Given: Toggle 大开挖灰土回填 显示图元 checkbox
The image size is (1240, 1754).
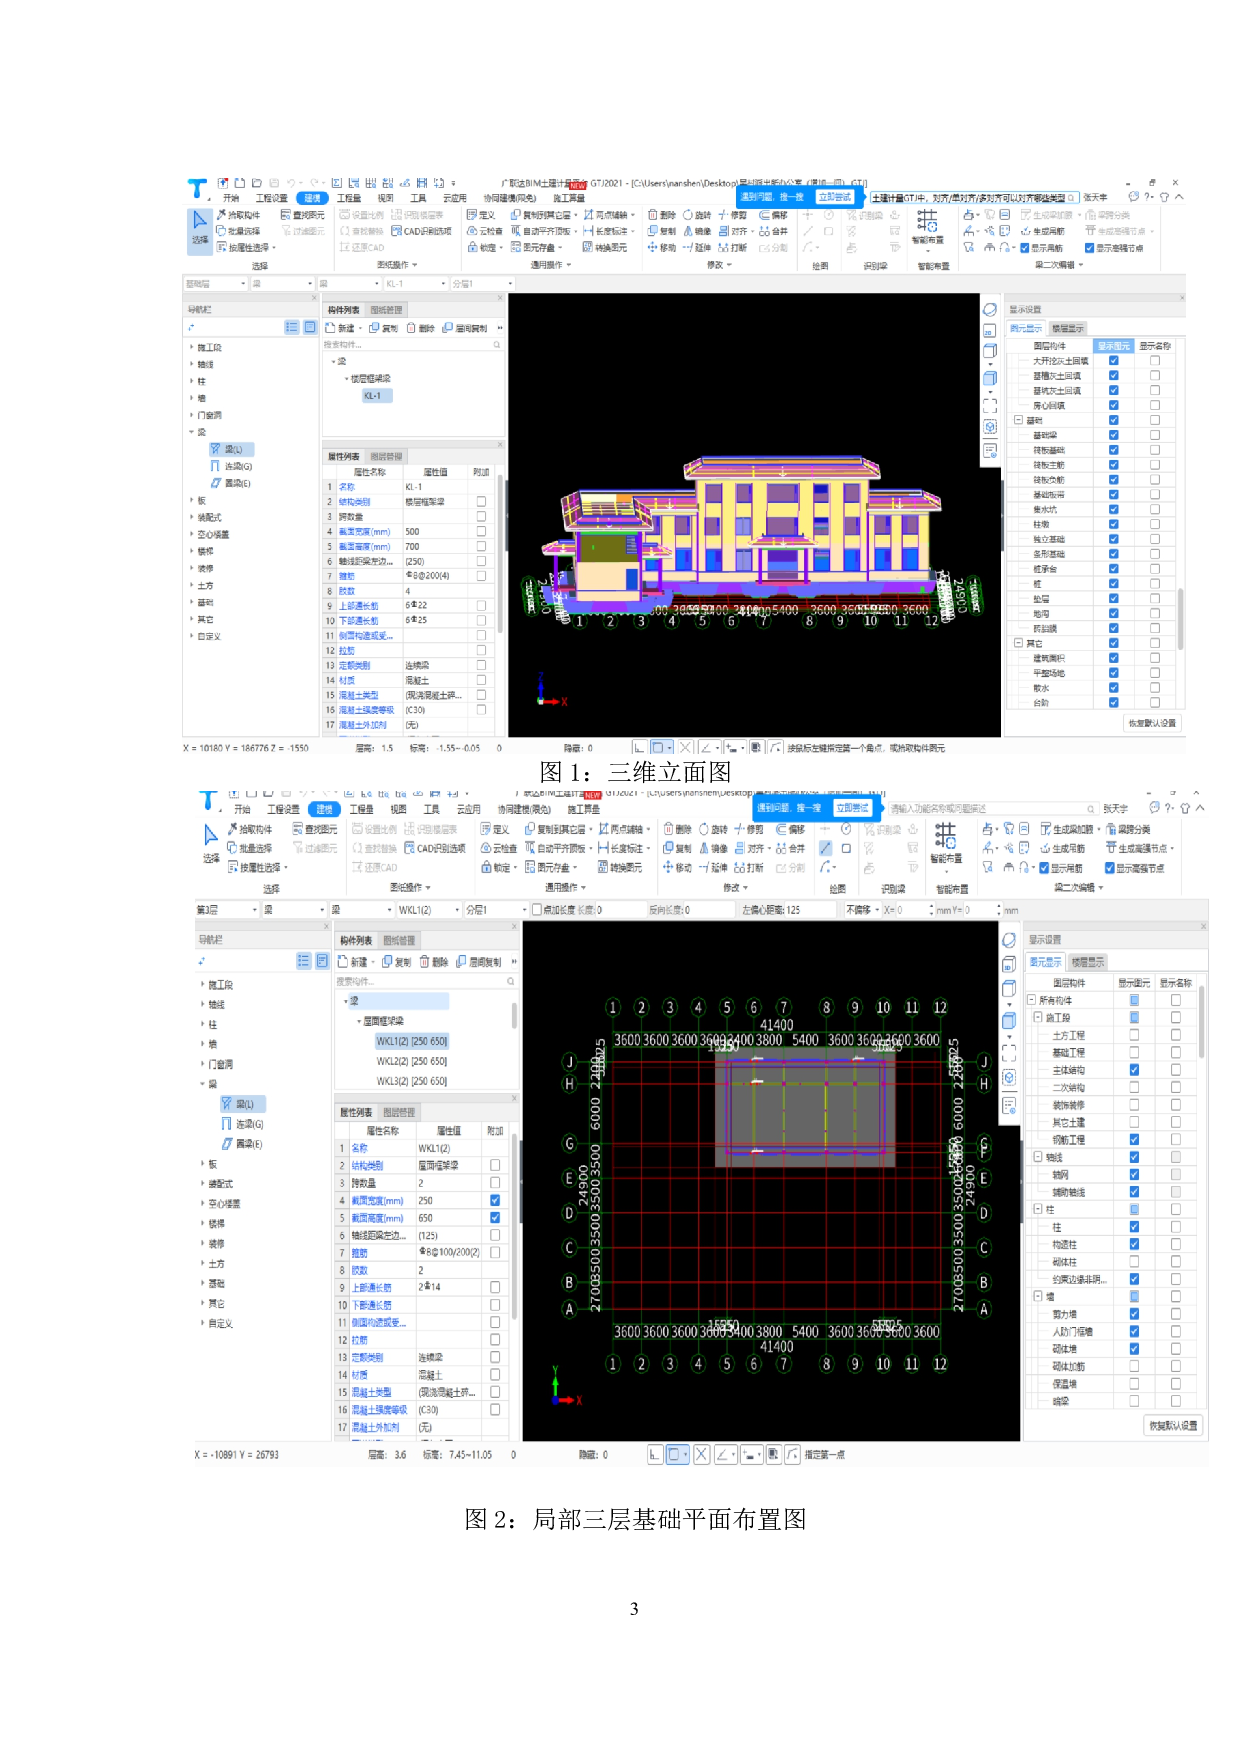Looking at the screenshot, I should (1113, 361).
